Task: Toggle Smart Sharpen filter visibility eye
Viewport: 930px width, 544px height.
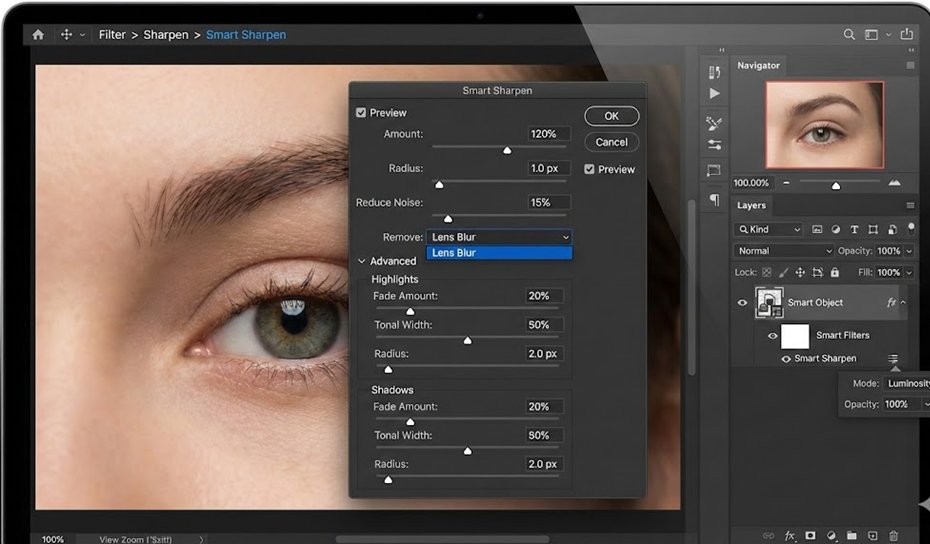Action: [786, 359]
